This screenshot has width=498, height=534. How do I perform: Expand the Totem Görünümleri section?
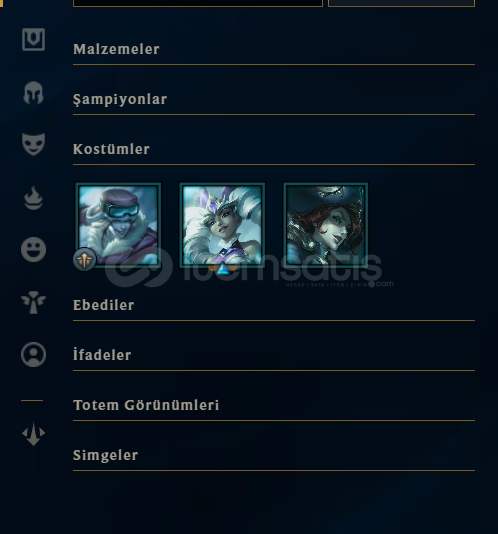[274, 406]
